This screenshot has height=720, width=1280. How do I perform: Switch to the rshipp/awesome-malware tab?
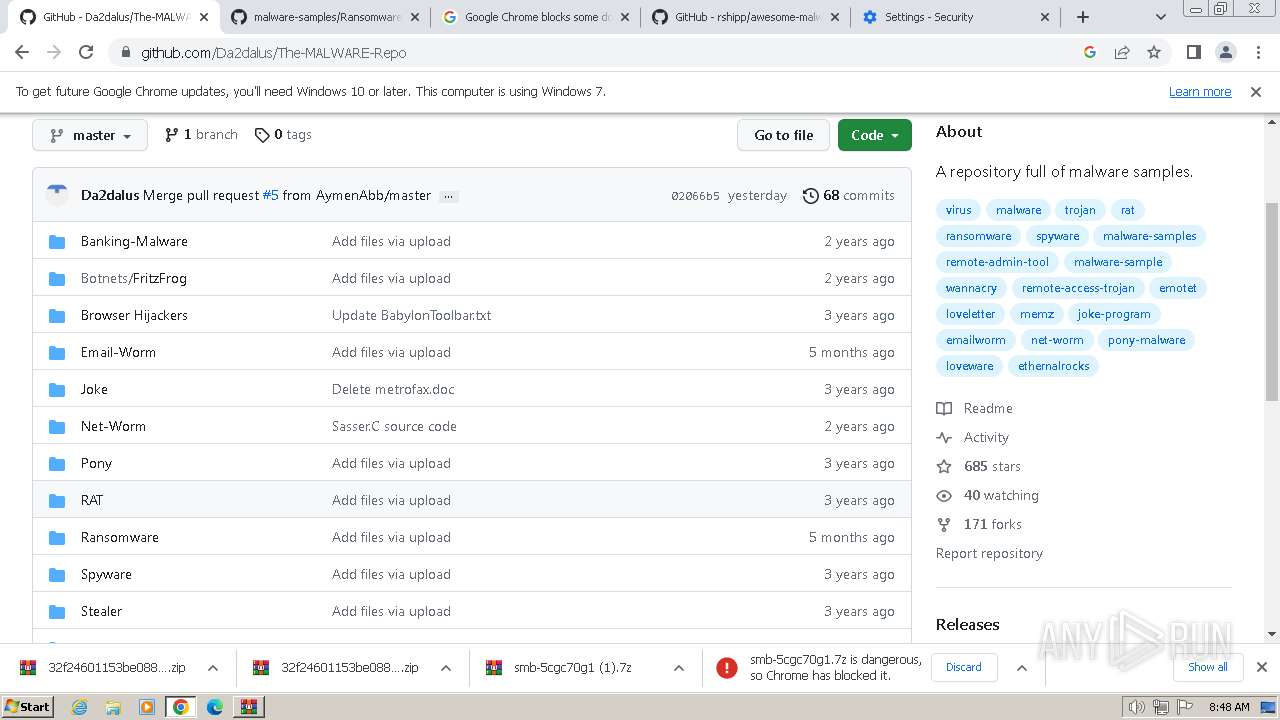pos(747,17)
